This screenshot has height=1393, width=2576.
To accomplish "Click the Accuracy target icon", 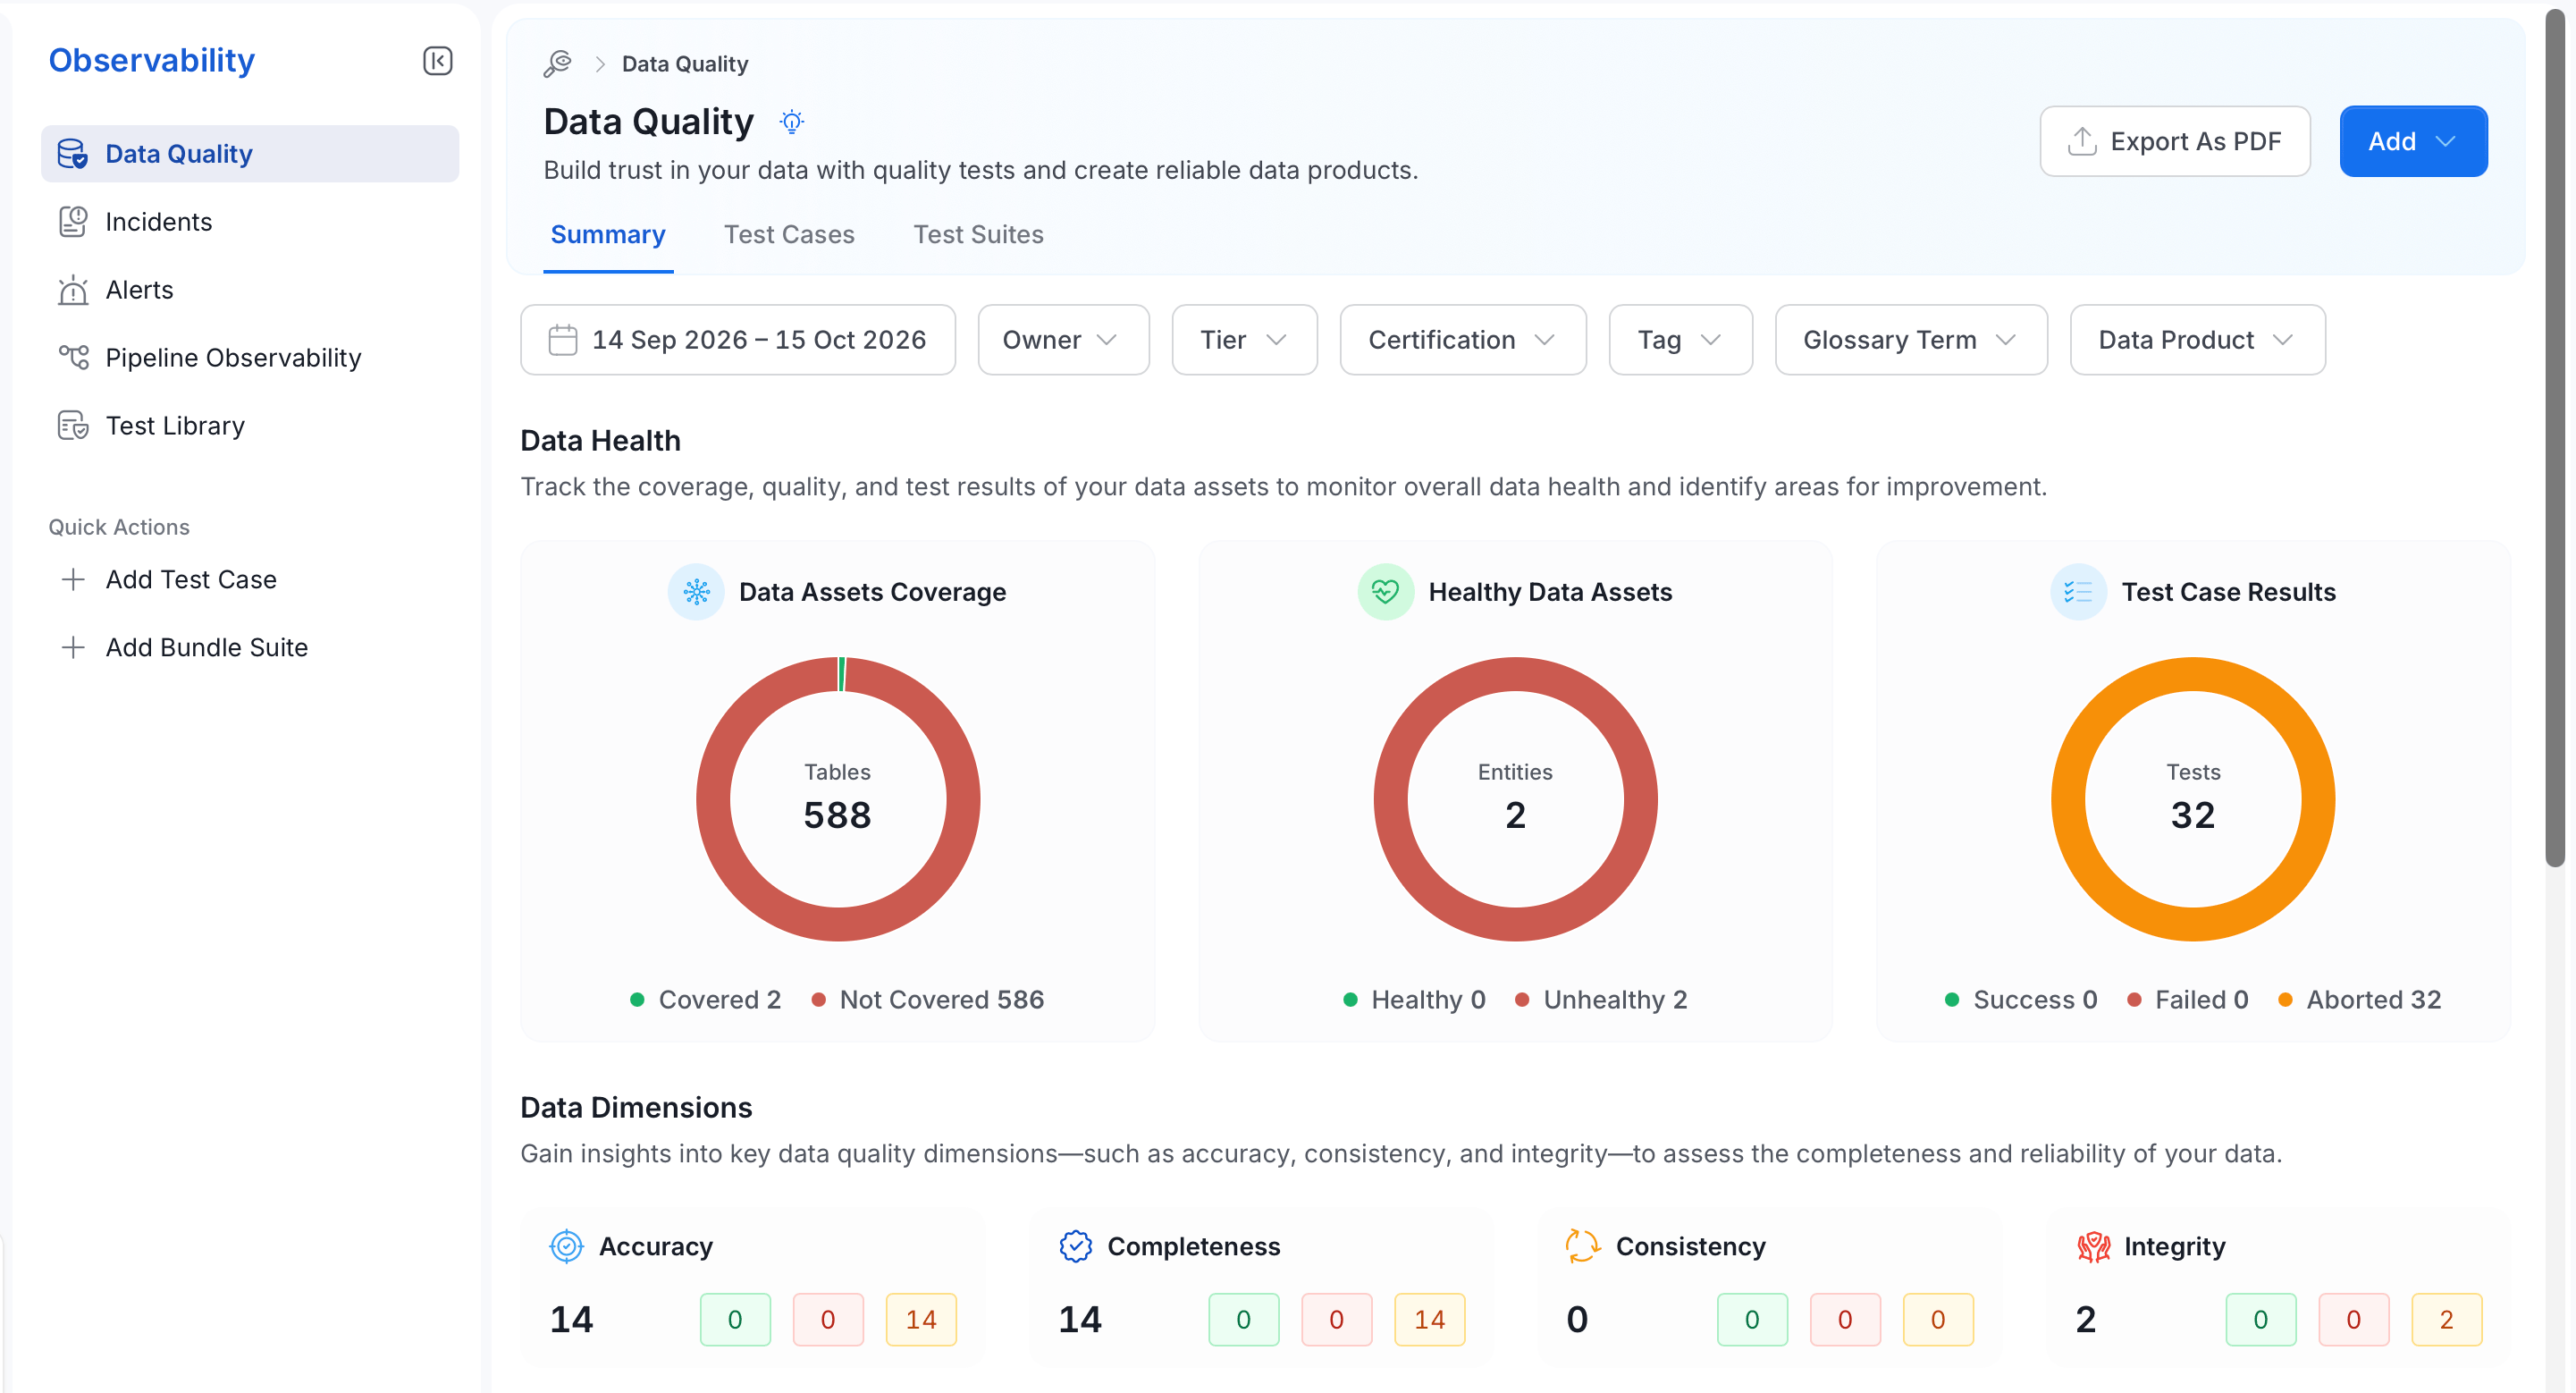I will click(x=566, y=1246).
